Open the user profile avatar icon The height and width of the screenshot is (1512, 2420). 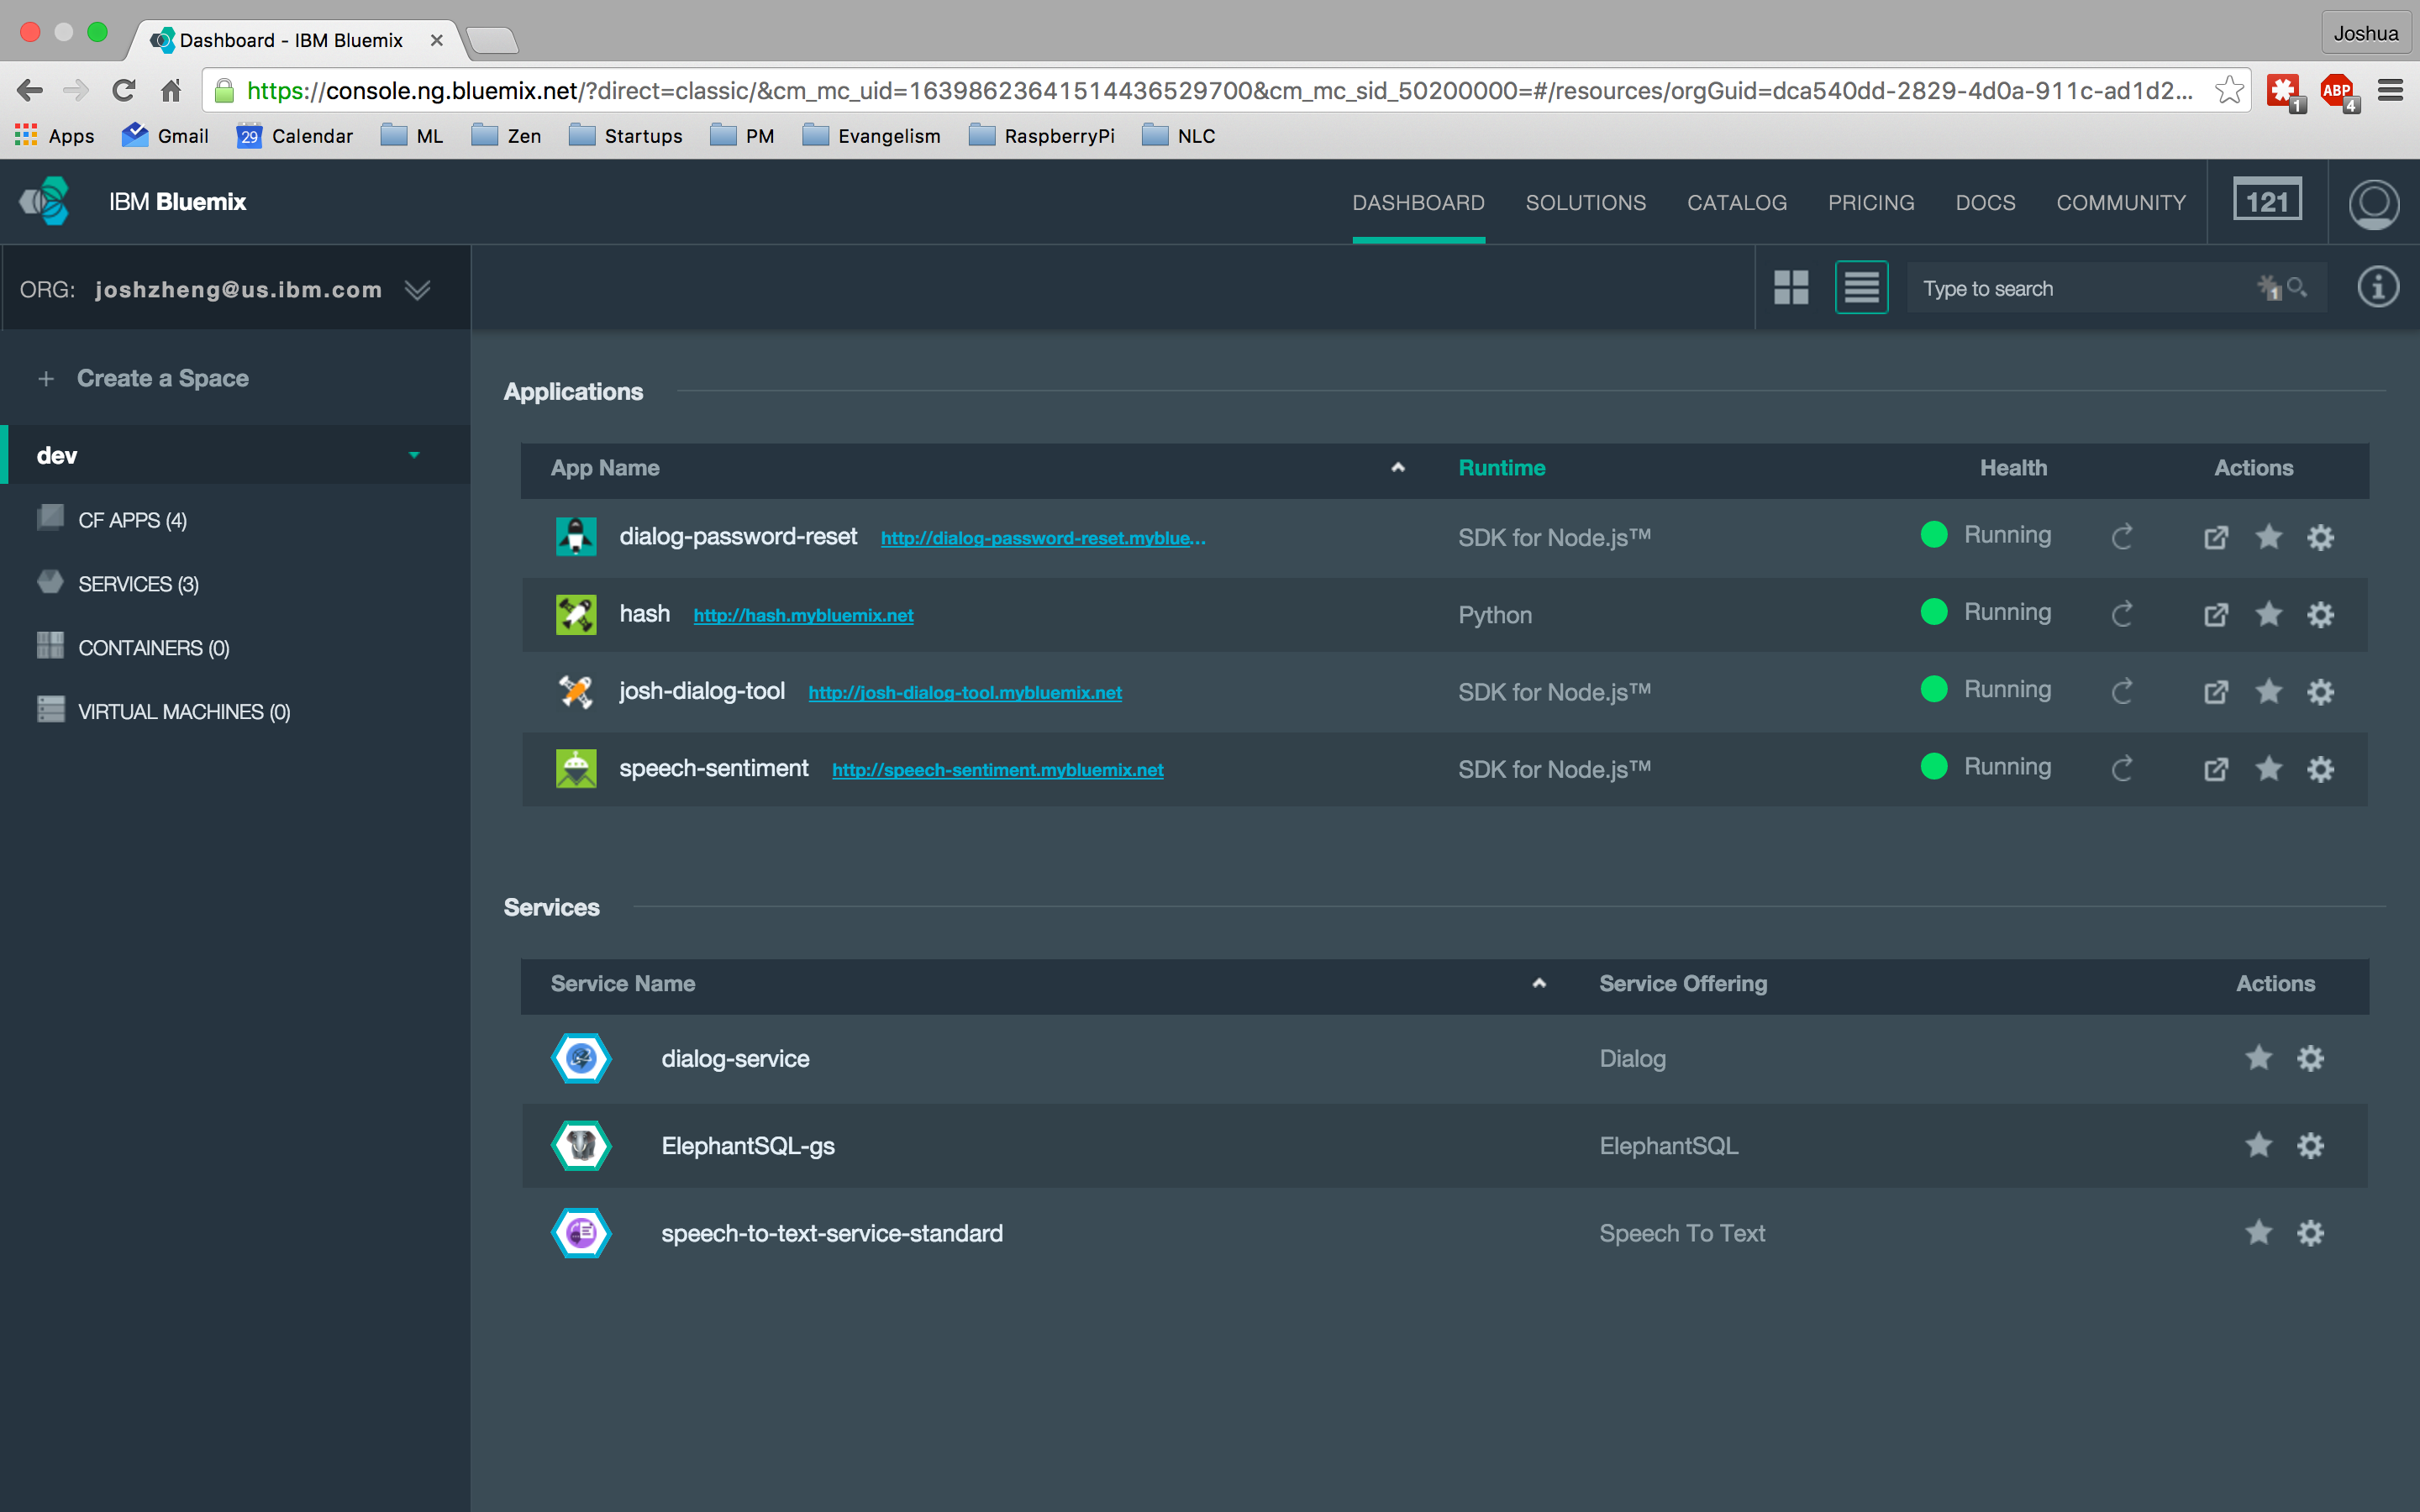2373,204
